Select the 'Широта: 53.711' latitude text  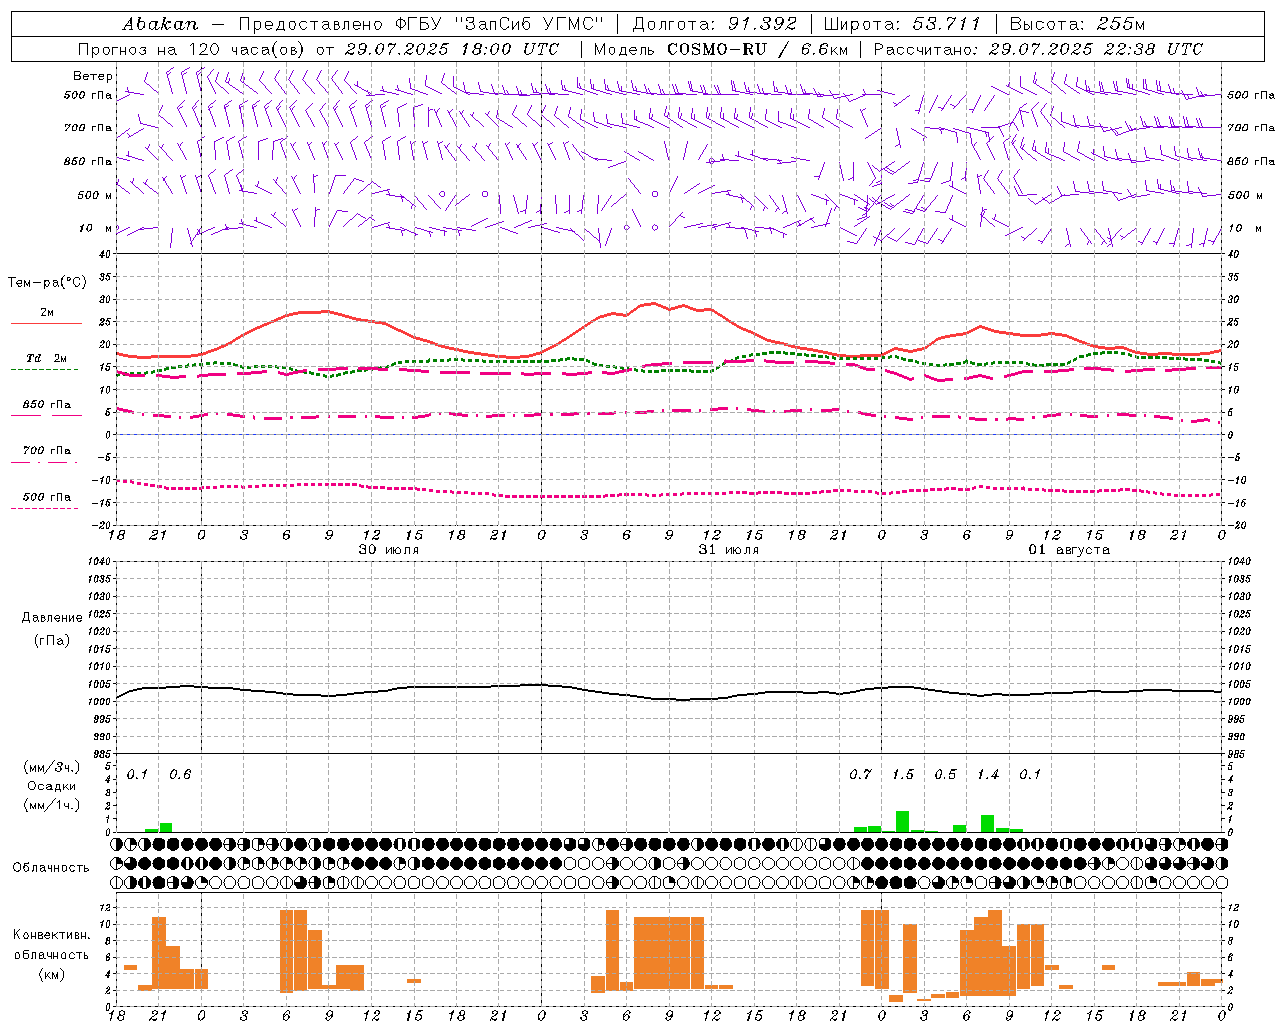[902, 24]
